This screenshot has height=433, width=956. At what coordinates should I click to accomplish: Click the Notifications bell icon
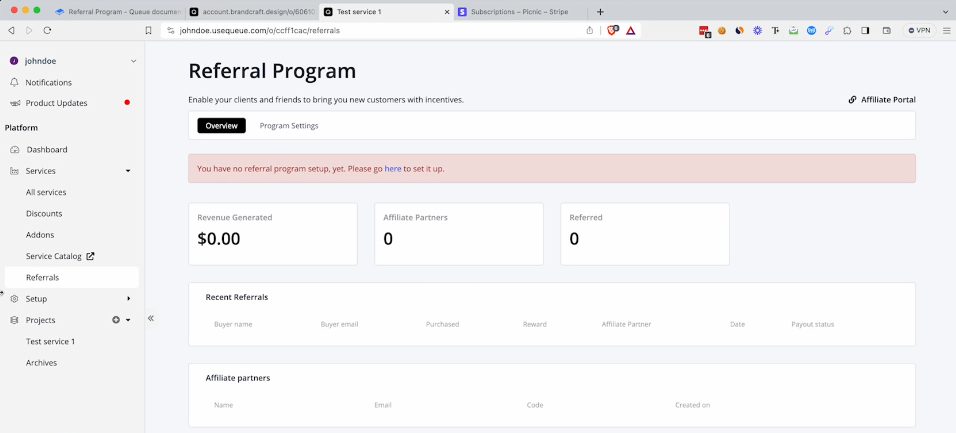[15, 82]
